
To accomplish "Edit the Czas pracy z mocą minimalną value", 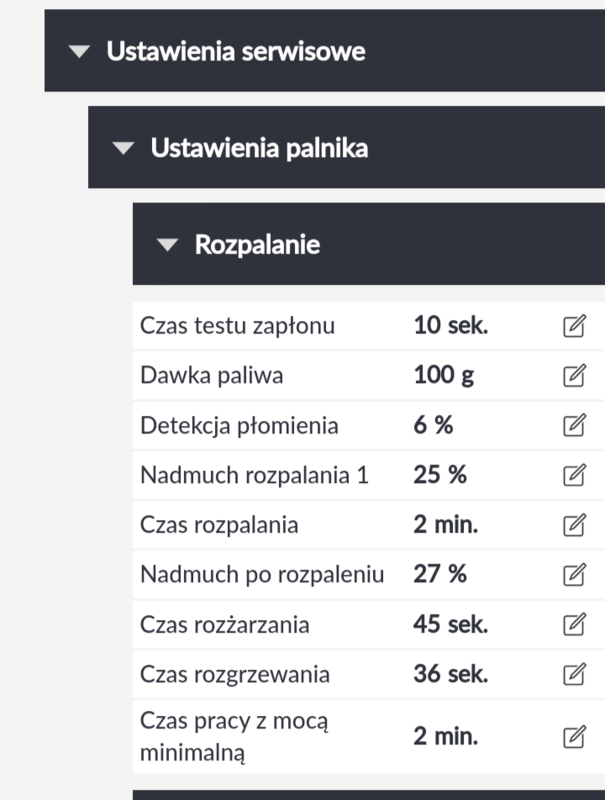I will (x=573, y=737).
